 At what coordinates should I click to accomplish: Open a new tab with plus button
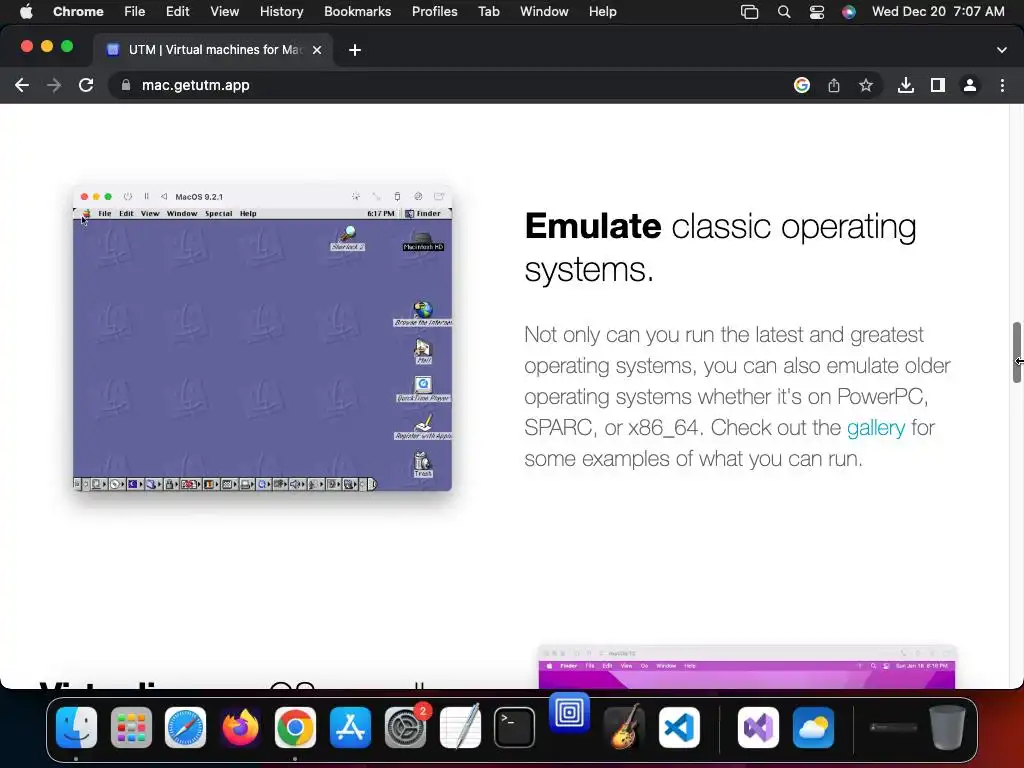click(355, 50)
